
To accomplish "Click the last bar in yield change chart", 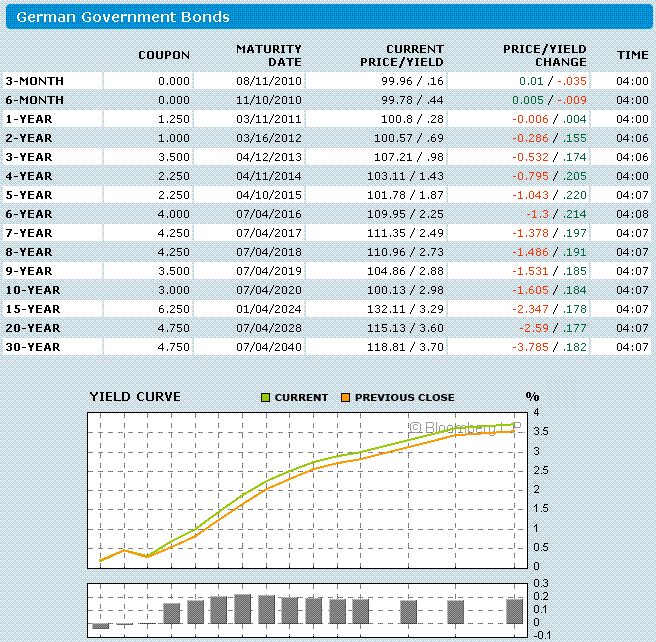I will point(514,611).
